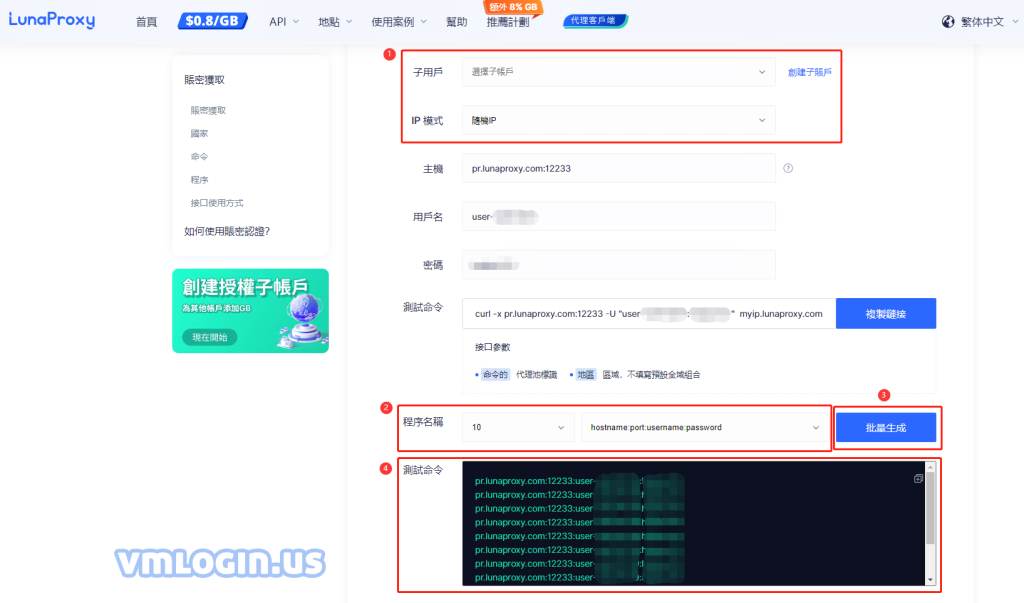Click the 創建子賬戶 link
1024x603 pixels.
(x=809, y=73)
